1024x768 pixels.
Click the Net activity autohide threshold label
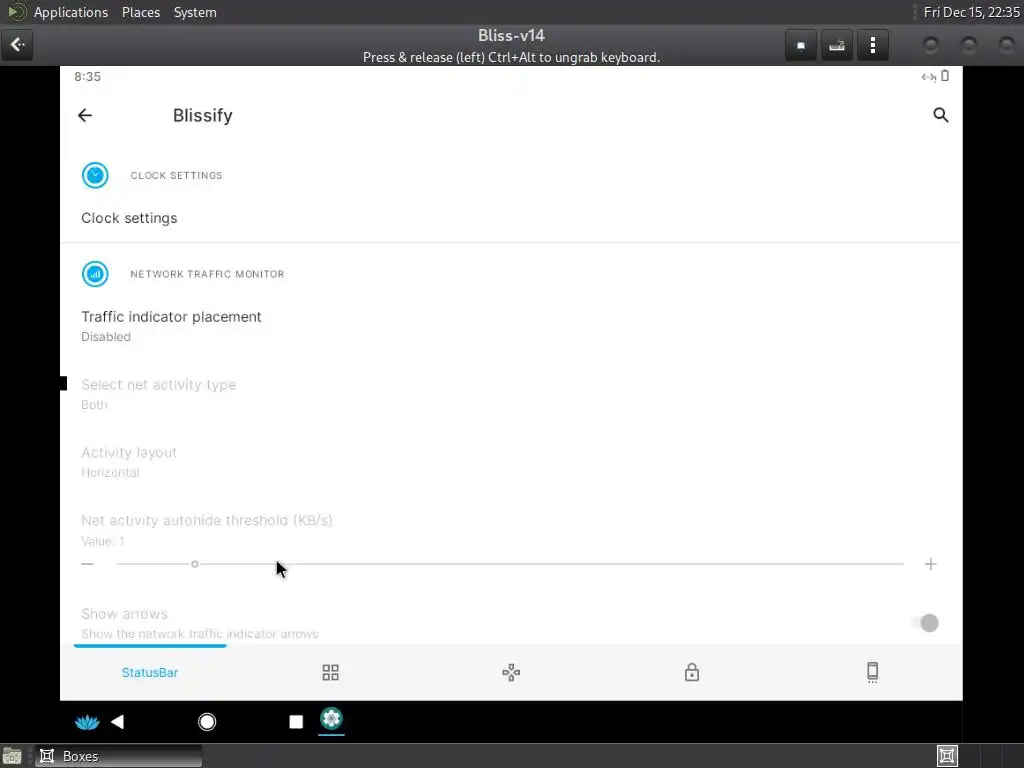click(206, 520)
